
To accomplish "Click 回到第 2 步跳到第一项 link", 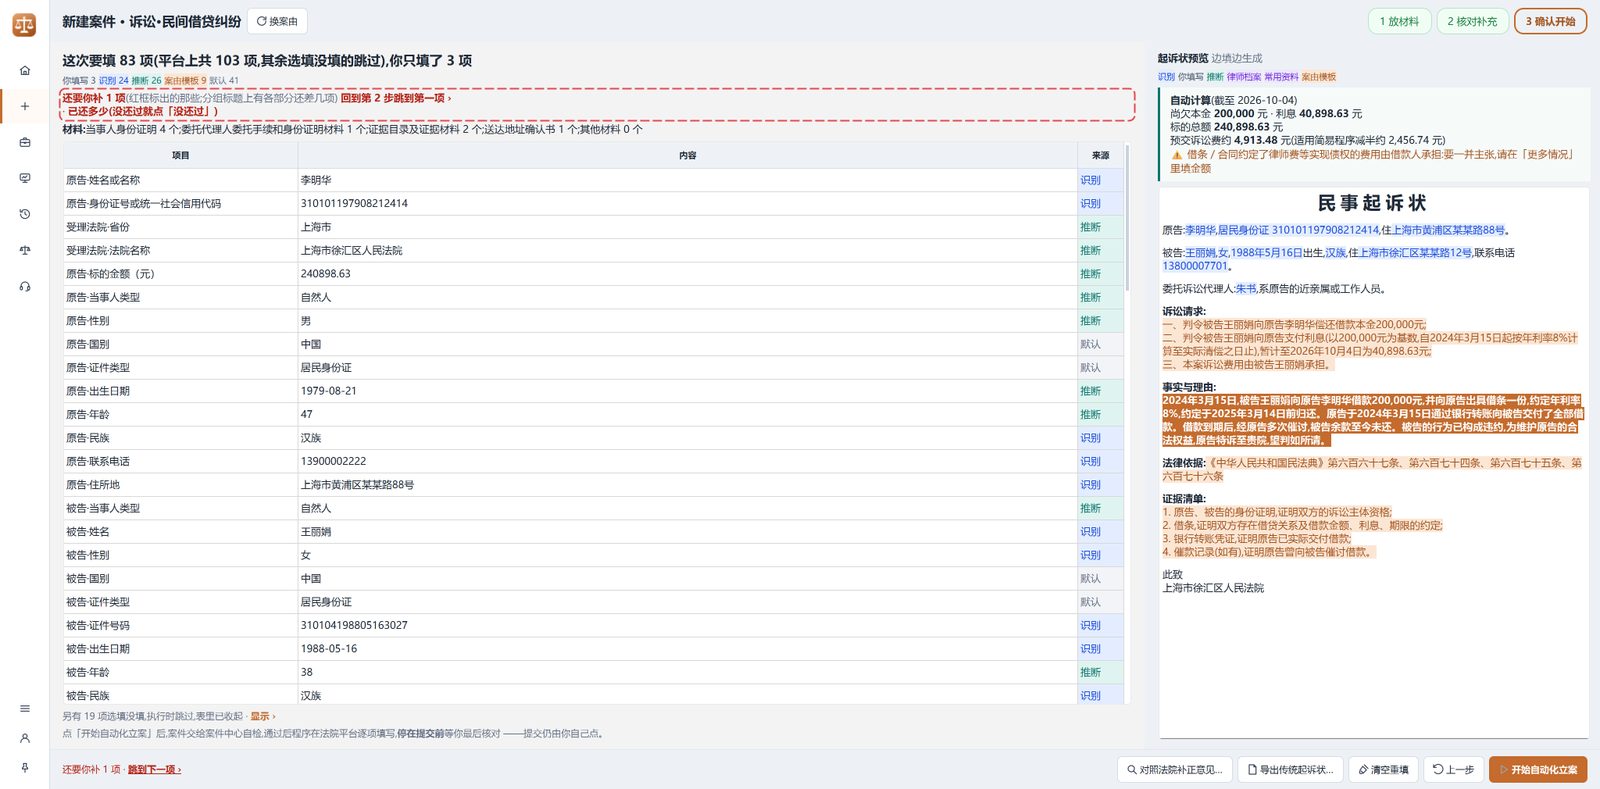I will click(x=396, y=98).
